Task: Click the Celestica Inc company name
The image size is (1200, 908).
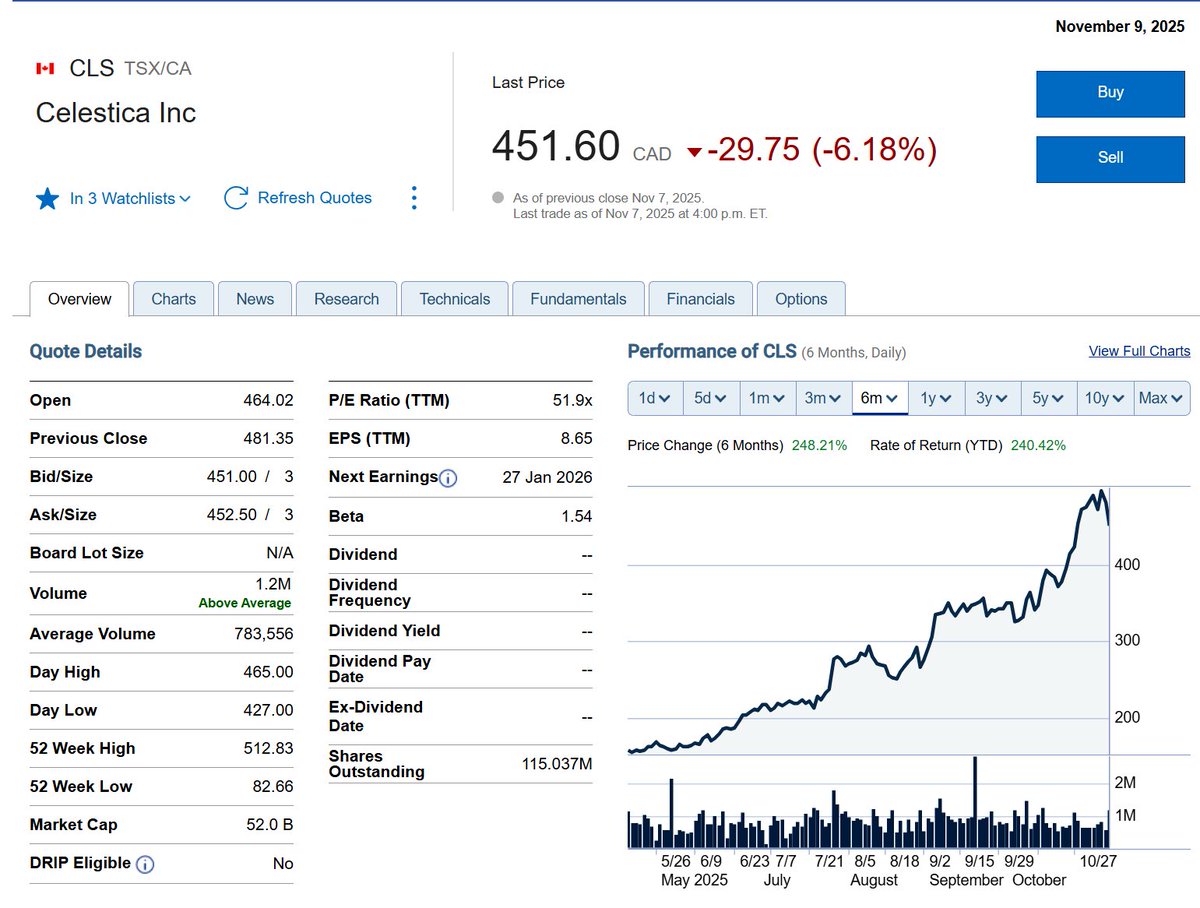Action: pos(116,113)
